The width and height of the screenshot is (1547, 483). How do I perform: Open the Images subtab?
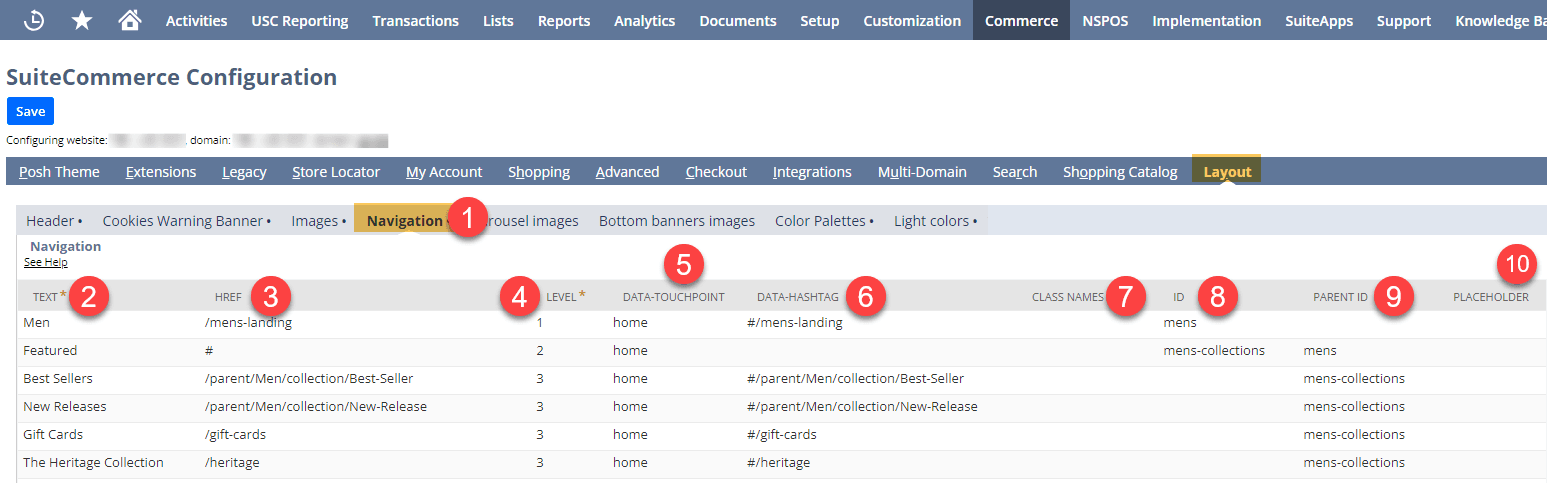pyautogui.click(x=319, y=221)
